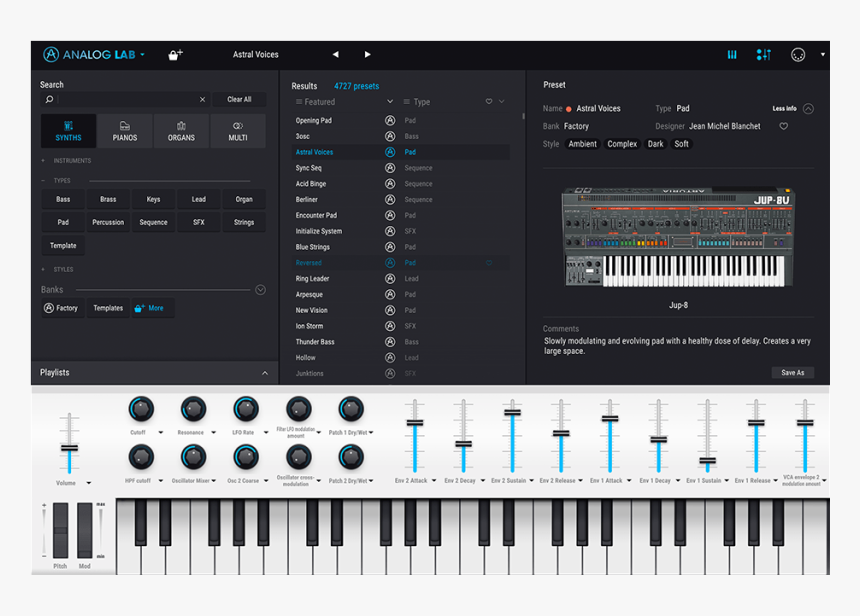The image size is (860, 616).
Task: Filter by Pad type
Action: (x=63, y=222)
